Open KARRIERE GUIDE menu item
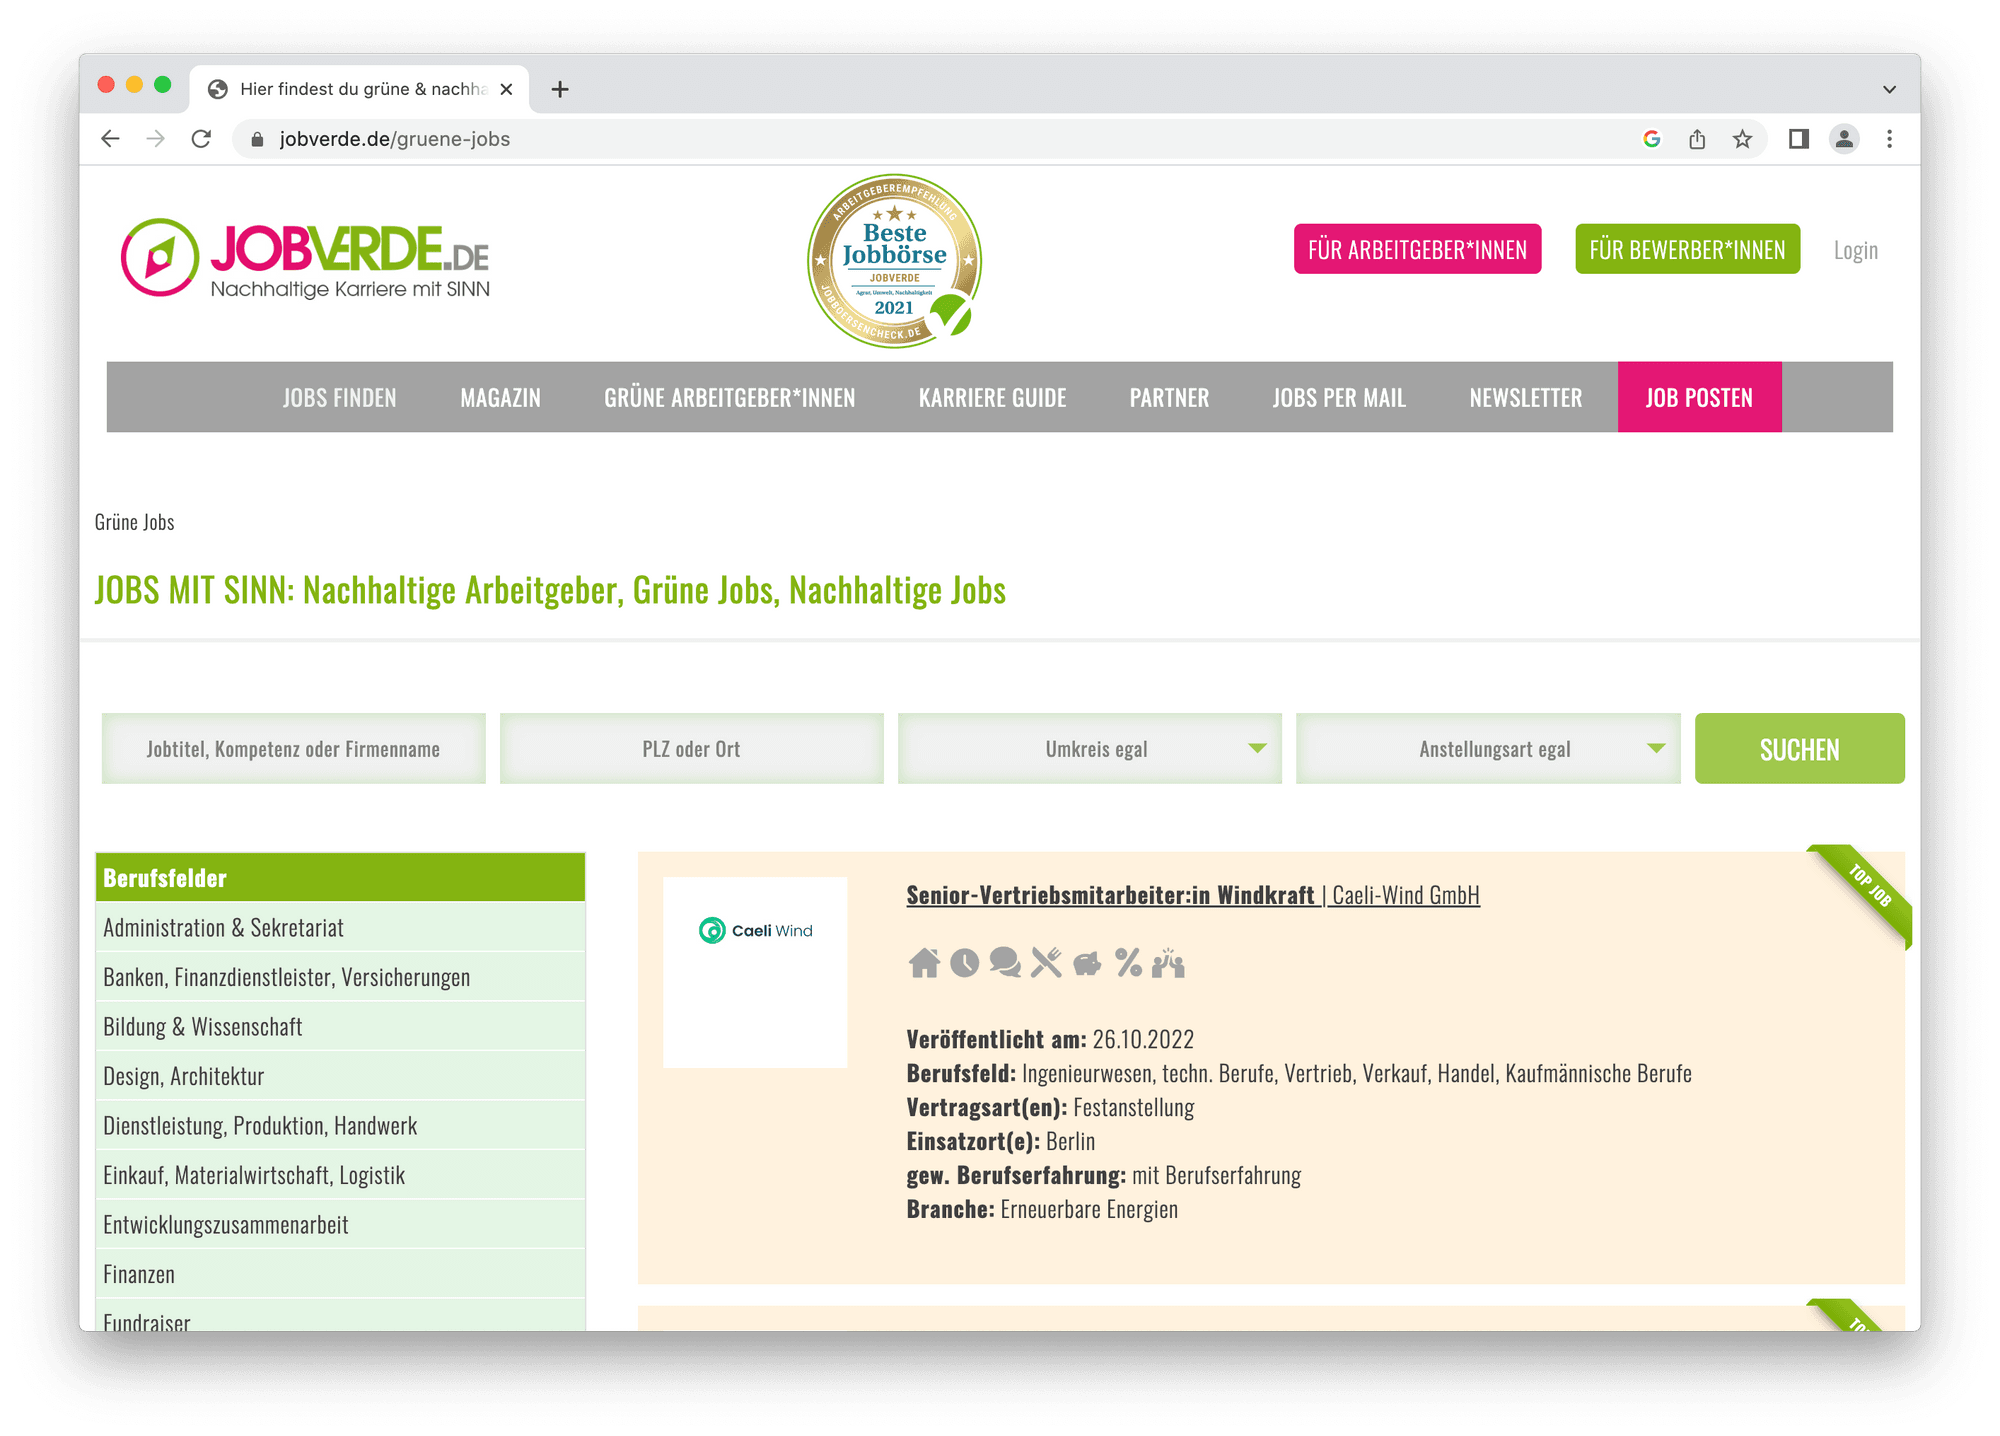Screen dimensions: 2000x1436 coord(992,397)
